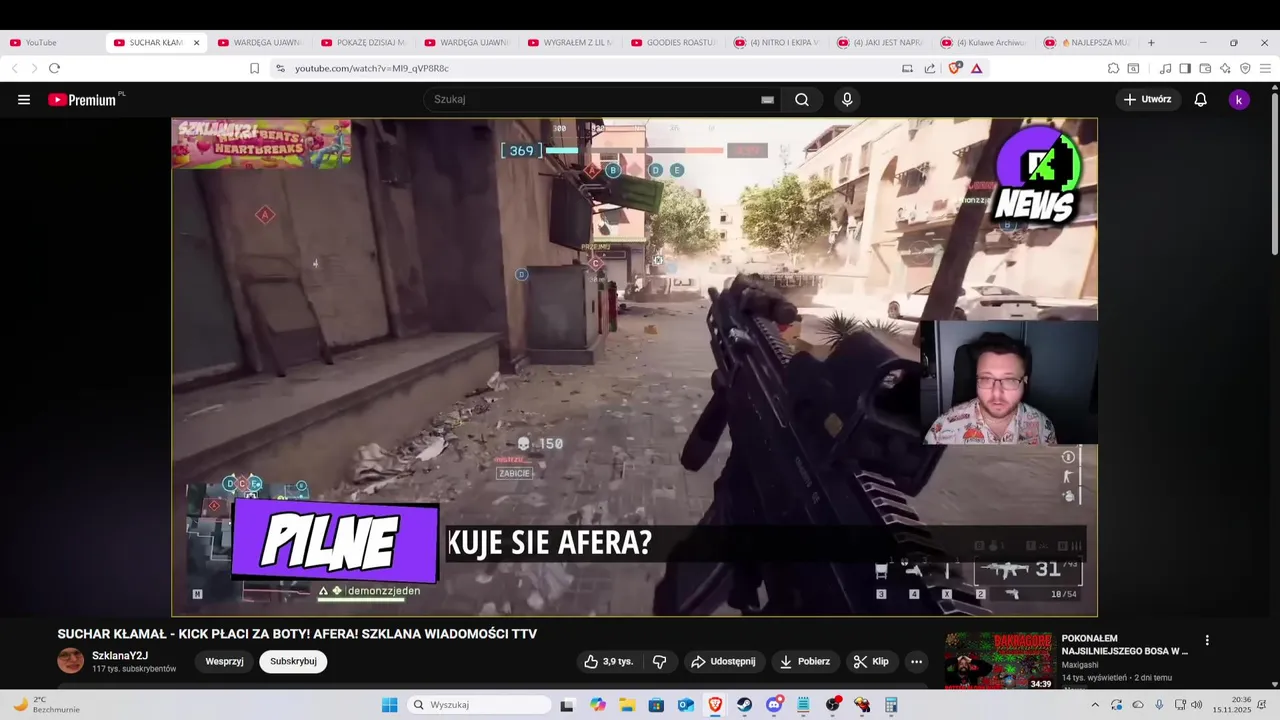The image size is (1280, 720).
Task: Open Windows Start menu
Action: click(x=389, y=705)
